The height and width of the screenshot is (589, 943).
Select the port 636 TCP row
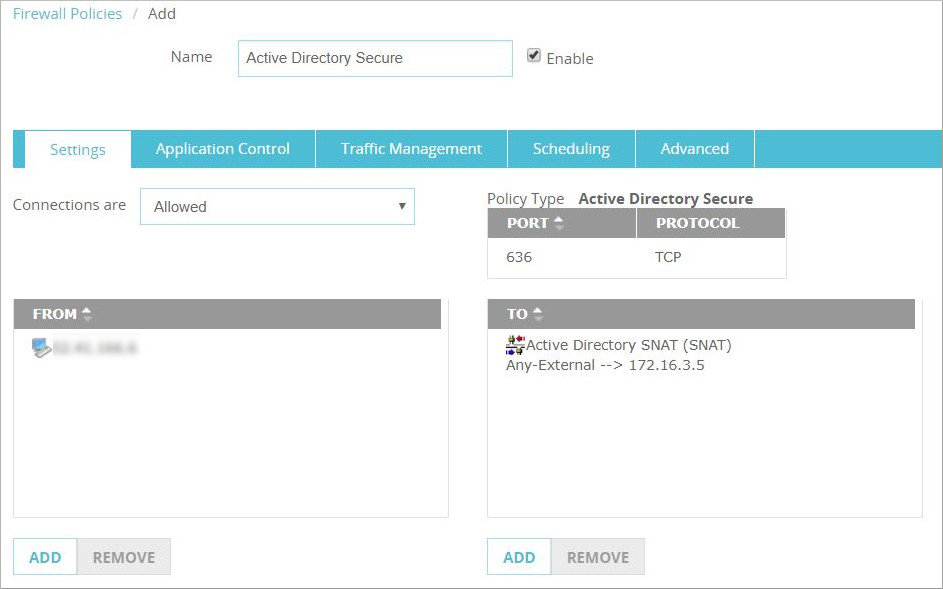pos(636,257)
